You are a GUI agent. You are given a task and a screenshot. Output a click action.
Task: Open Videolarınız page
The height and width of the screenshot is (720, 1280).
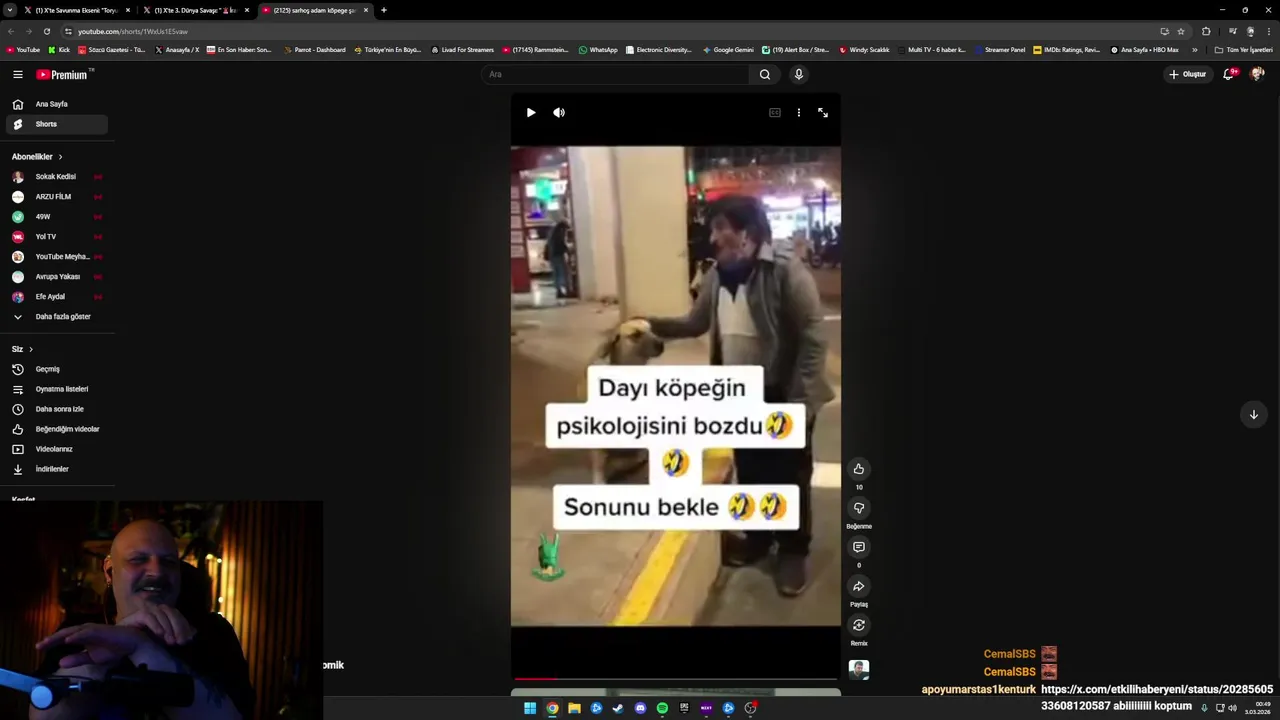pos(57,449)
